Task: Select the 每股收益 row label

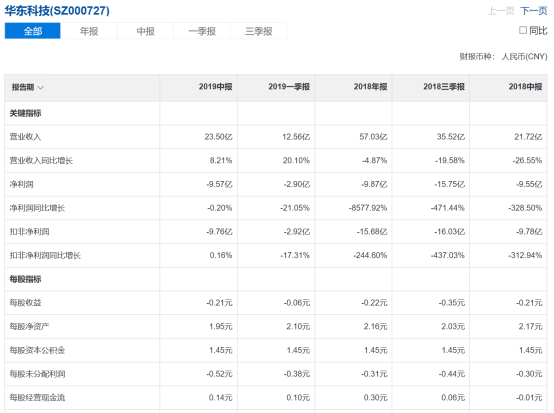Action: (x=25, y=303)
